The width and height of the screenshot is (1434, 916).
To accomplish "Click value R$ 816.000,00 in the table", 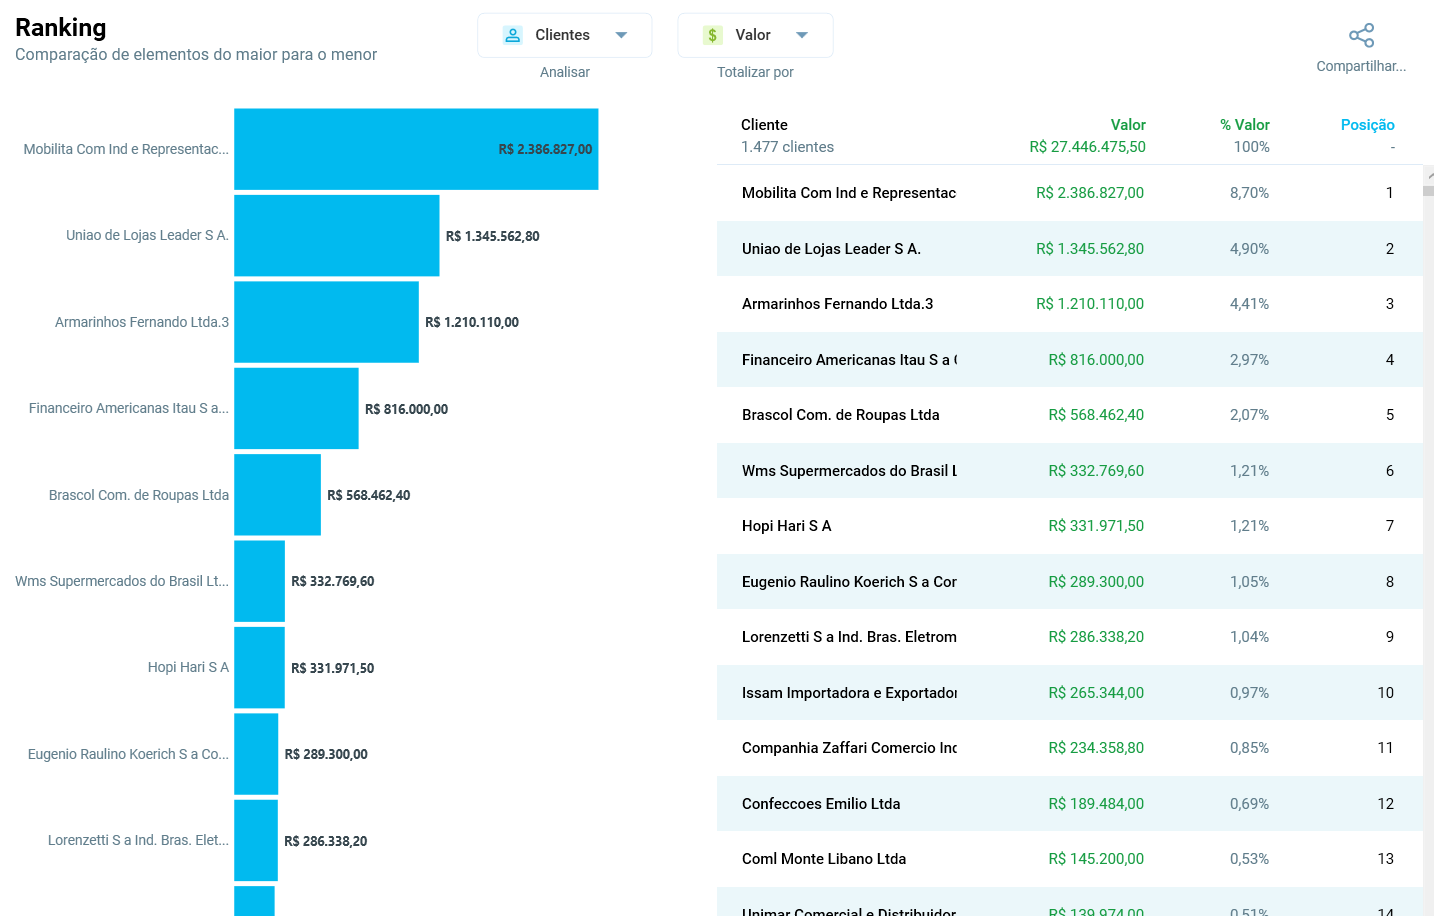I will click(x=1096, y=360).
